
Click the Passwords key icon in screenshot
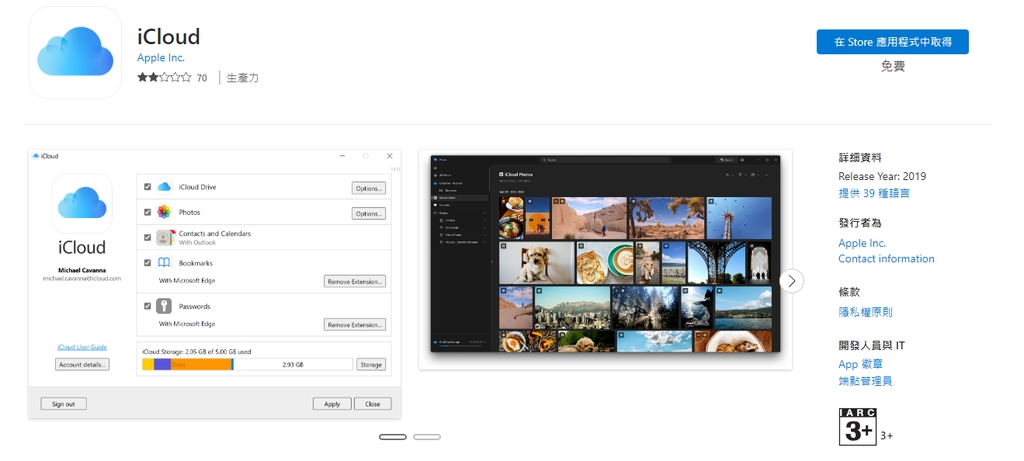164,306
